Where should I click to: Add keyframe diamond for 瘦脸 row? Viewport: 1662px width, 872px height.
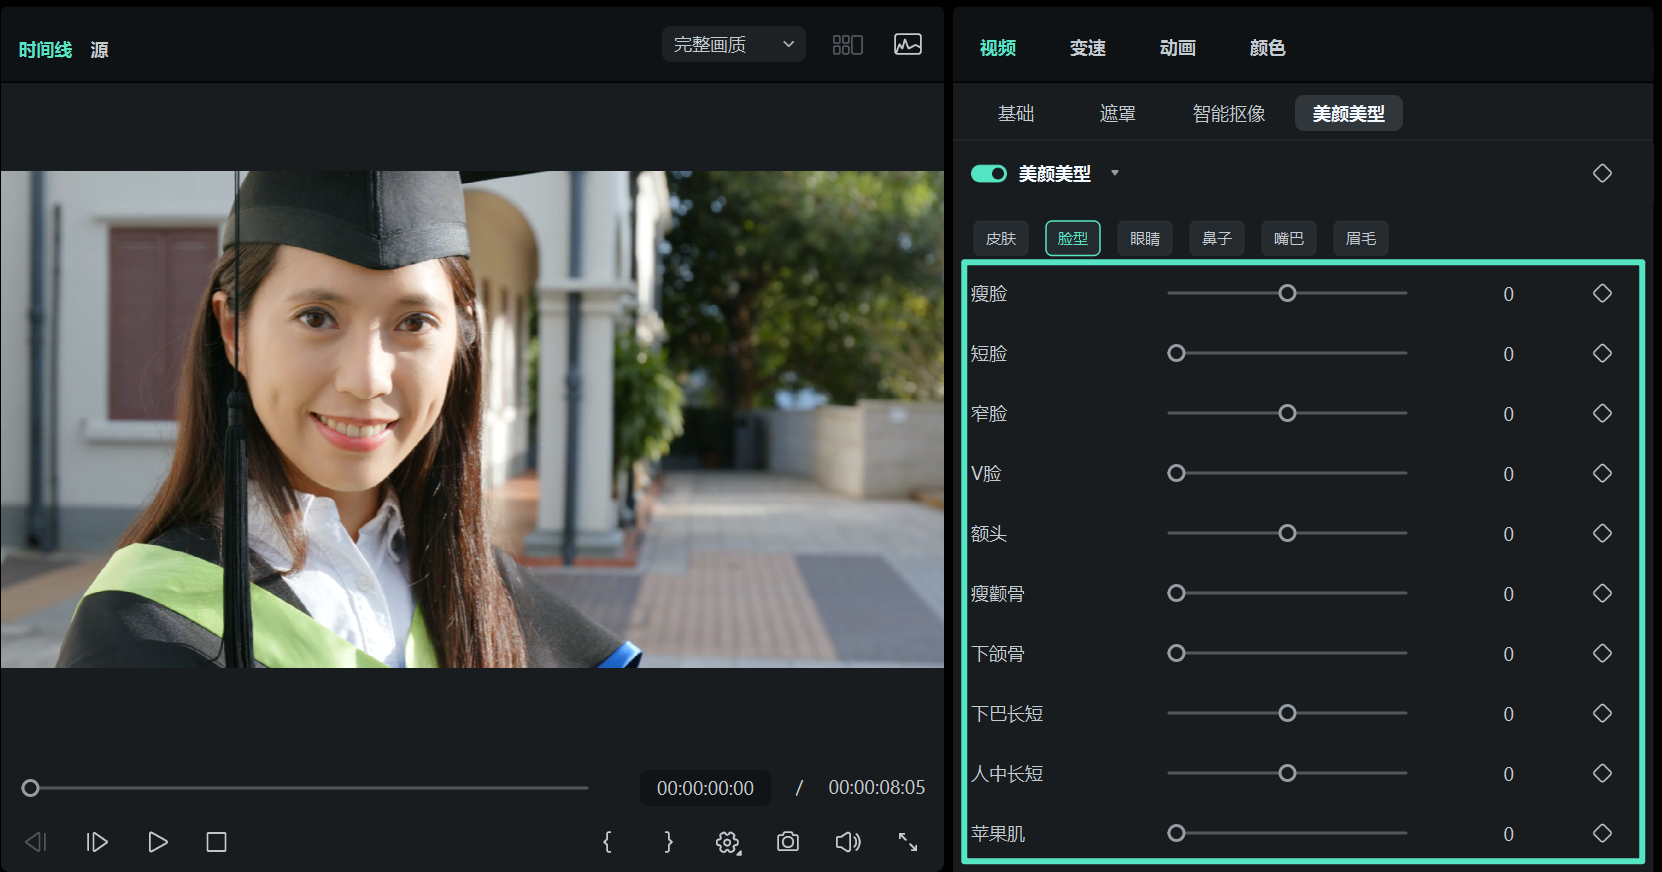pyautogui.click(x=1602, y=293)
